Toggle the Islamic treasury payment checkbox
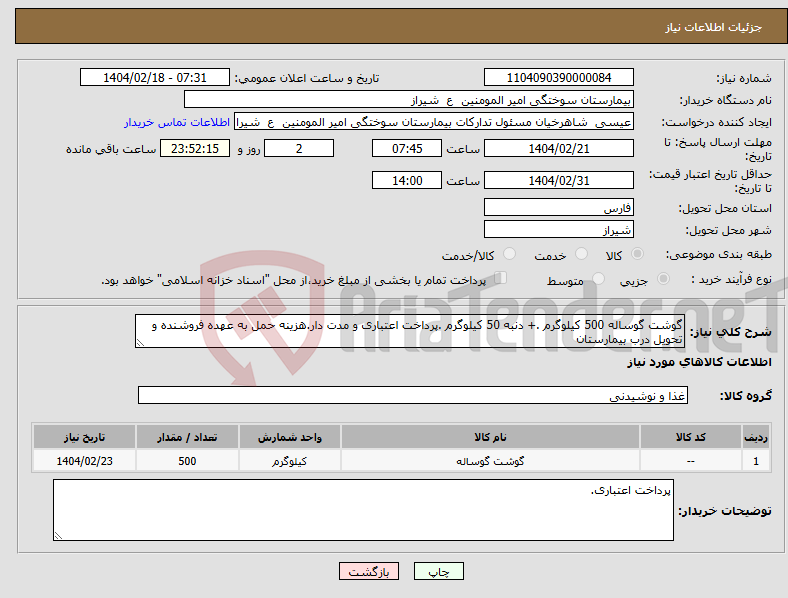Image resolution: width=788 pixels, height=598 pixels. pos(501,277)
